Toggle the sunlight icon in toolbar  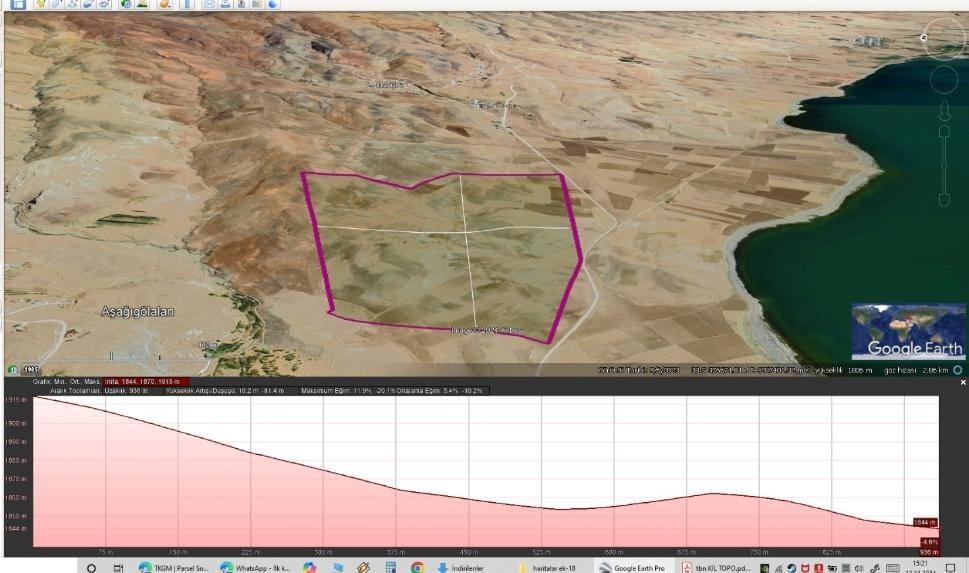143,4
